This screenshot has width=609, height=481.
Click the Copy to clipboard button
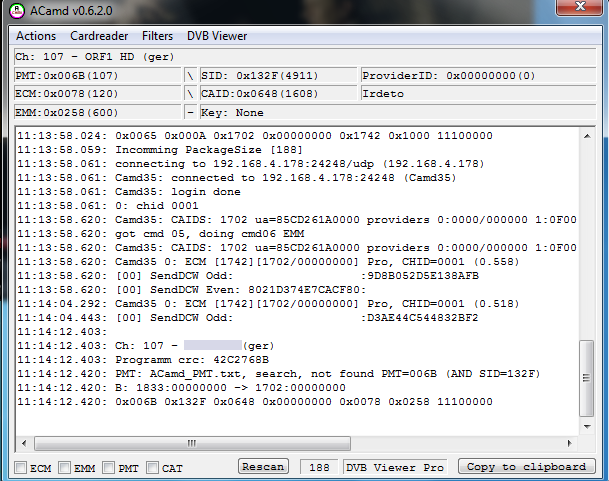click(526, 467)
